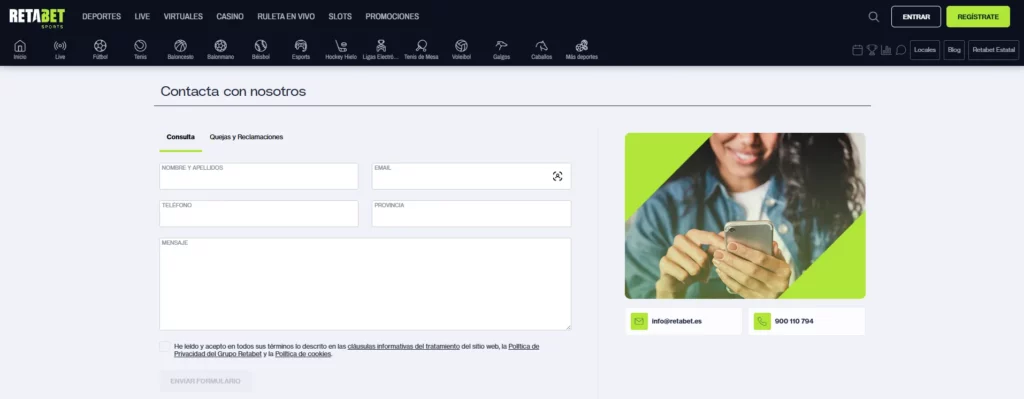This screenshot has width=1024, height=399.
Task: Switch to the Consulta tab
Action: (x=180, y=137)
